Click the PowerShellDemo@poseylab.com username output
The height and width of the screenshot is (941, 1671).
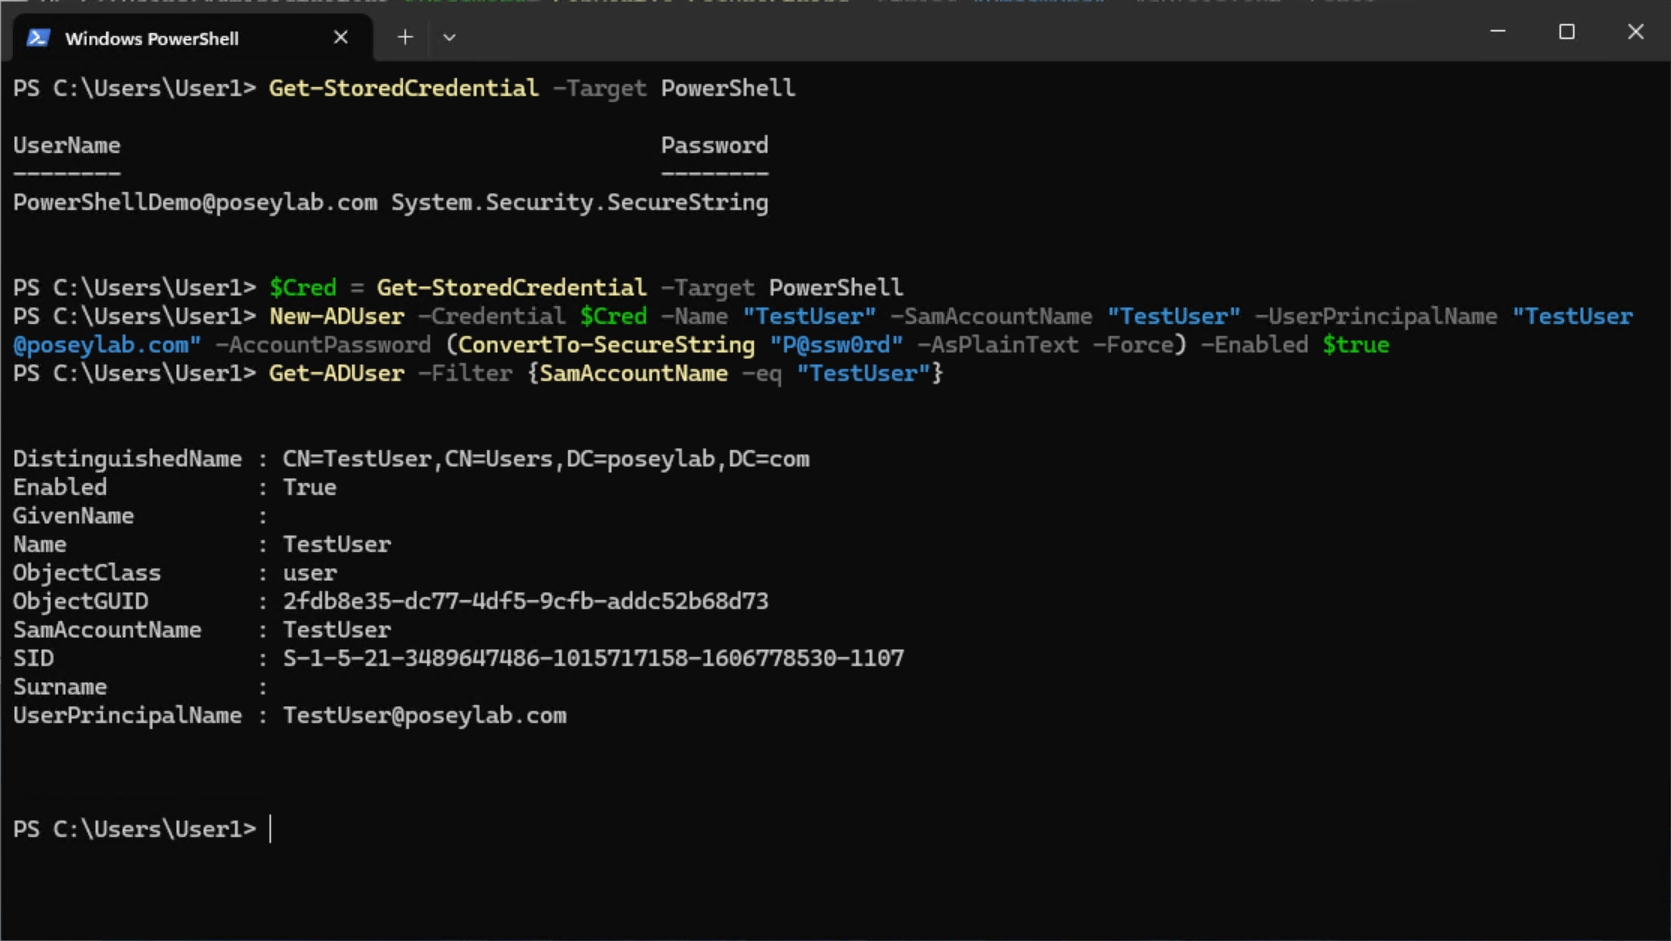pos(195,202)
